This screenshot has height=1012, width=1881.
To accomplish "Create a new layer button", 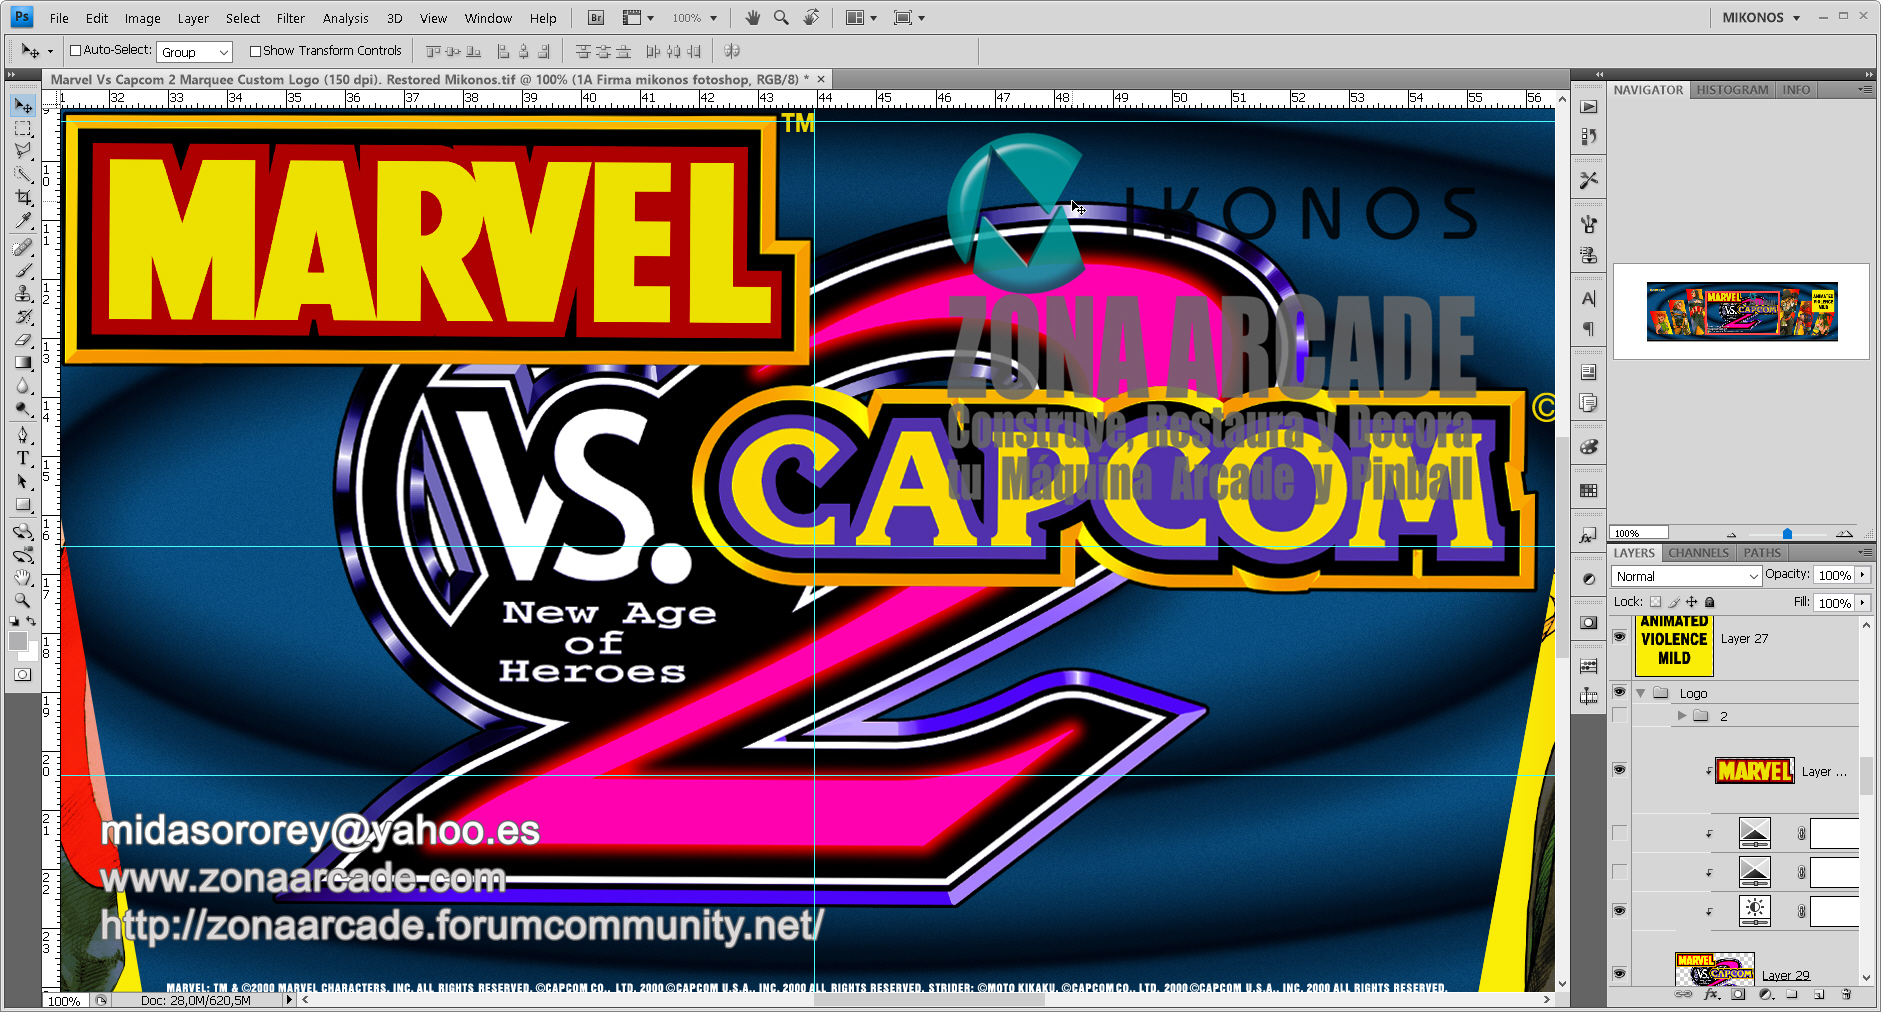I will 1819,995.
